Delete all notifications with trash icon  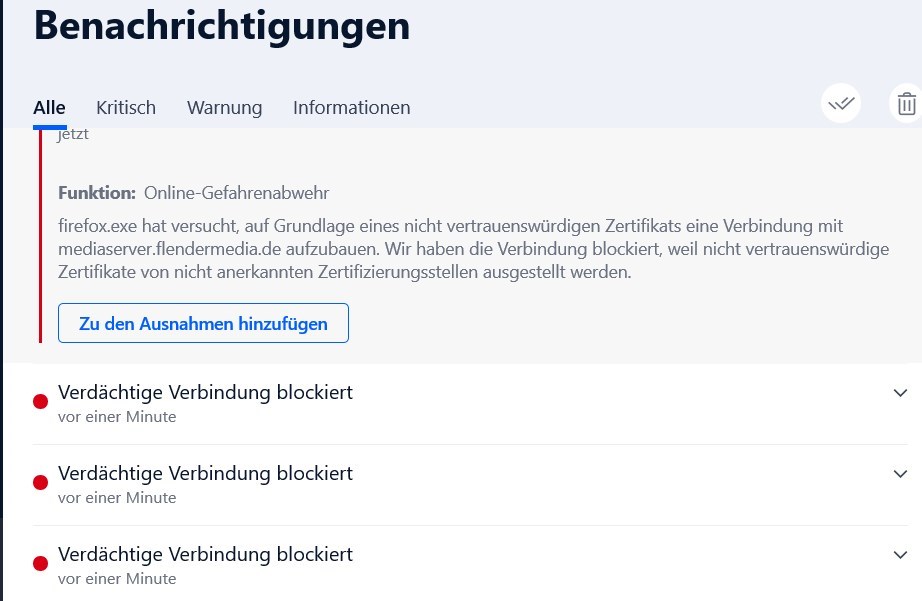(x=906, y=103)
